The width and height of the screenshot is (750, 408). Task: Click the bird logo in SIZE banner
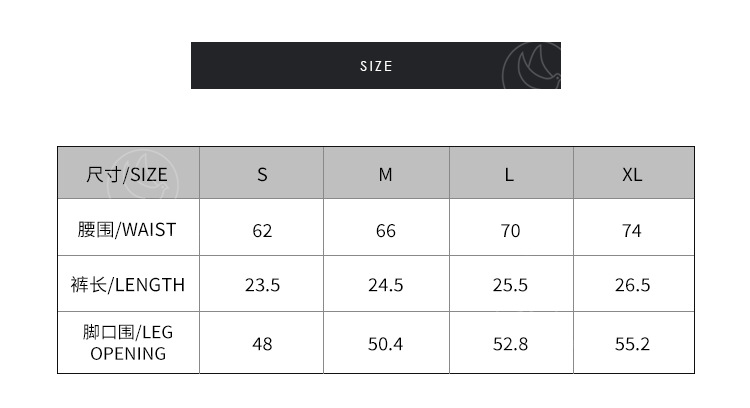click(532, 66)
